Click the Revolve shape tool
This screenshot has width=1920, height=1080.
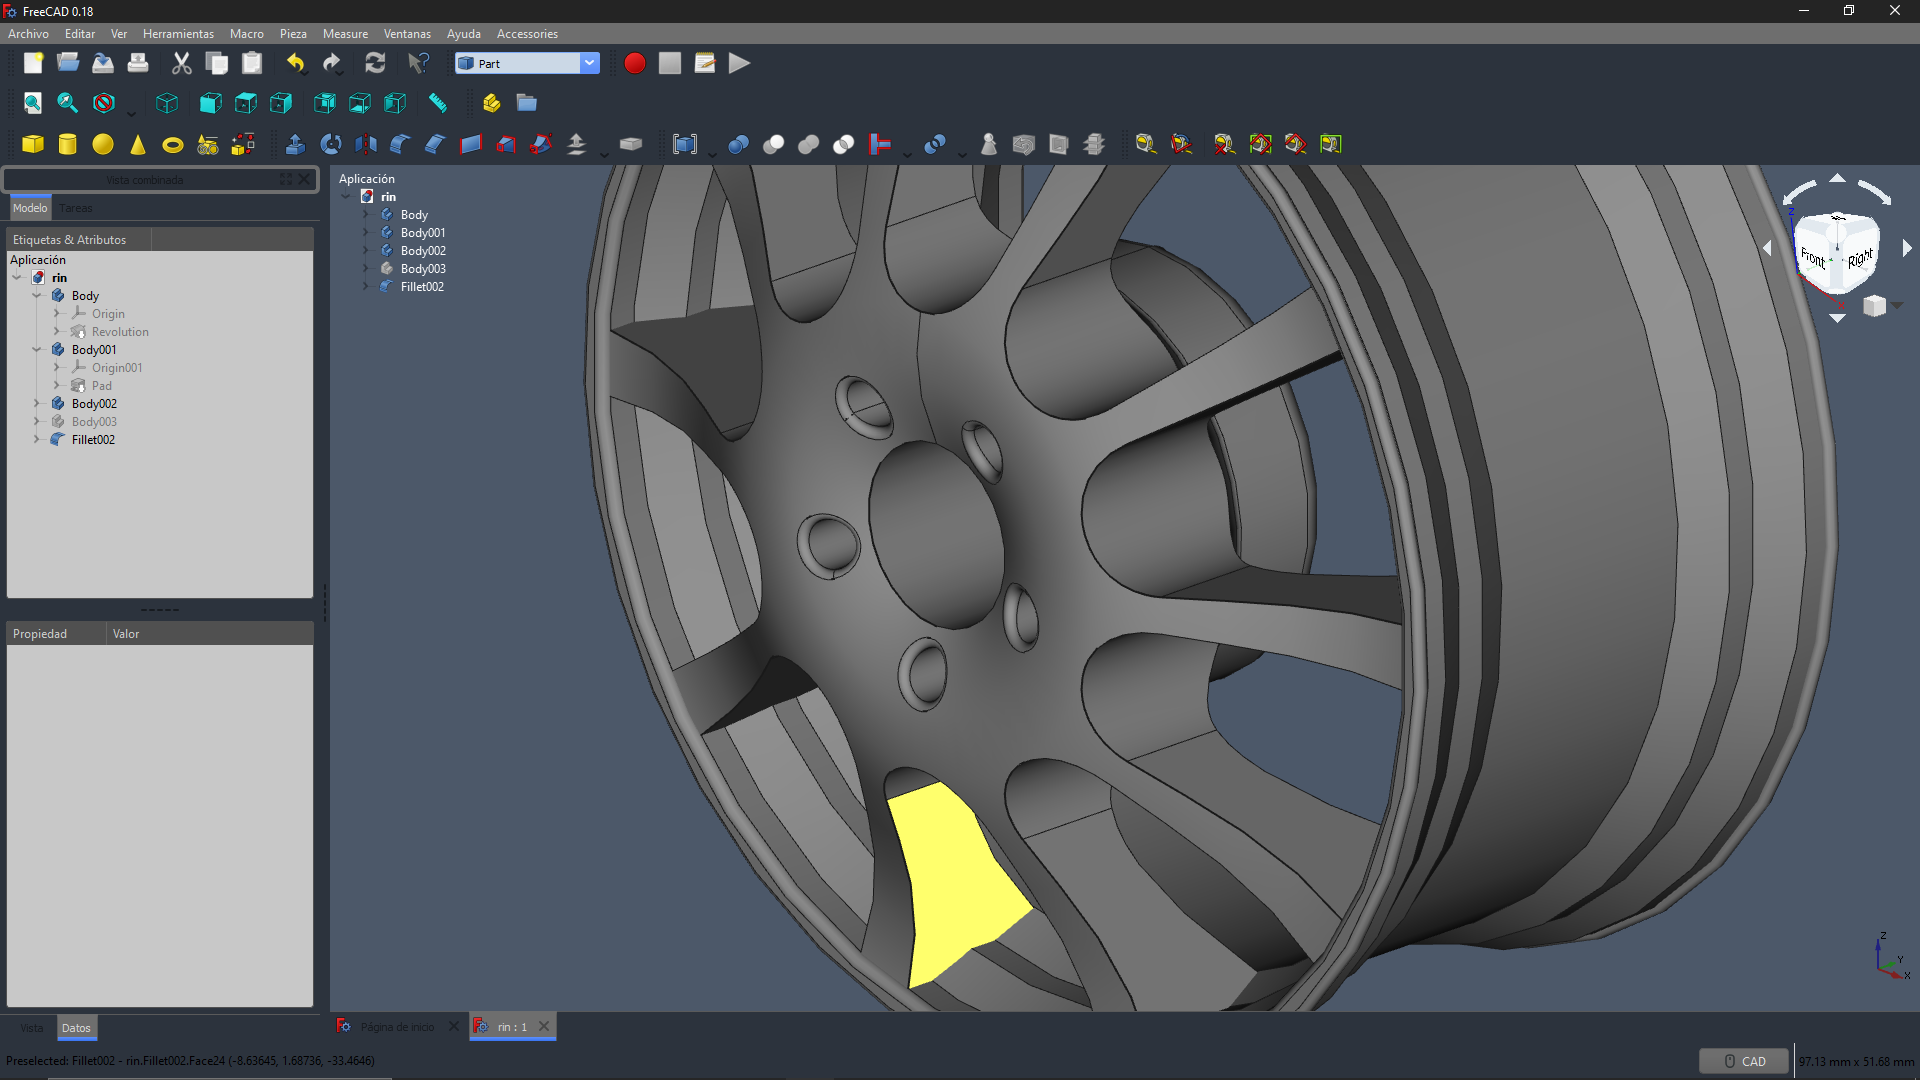(x=330, y=144)
